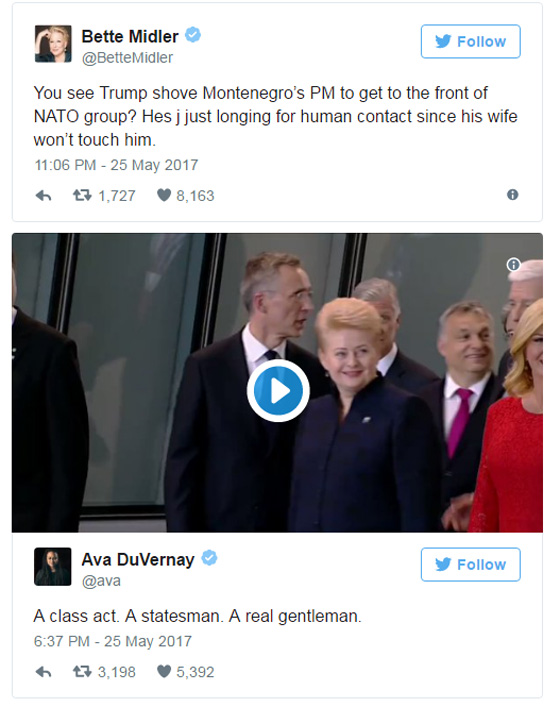Retweet Ava DuVernay's tweet
The height and width of the screenshot is (707, 560).
pyautogui.click(x=82, y=672)
